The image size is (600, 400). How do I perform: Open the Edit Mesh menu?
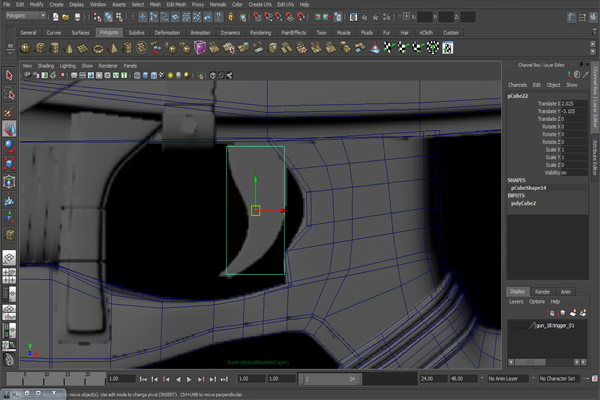click(176, 5)
